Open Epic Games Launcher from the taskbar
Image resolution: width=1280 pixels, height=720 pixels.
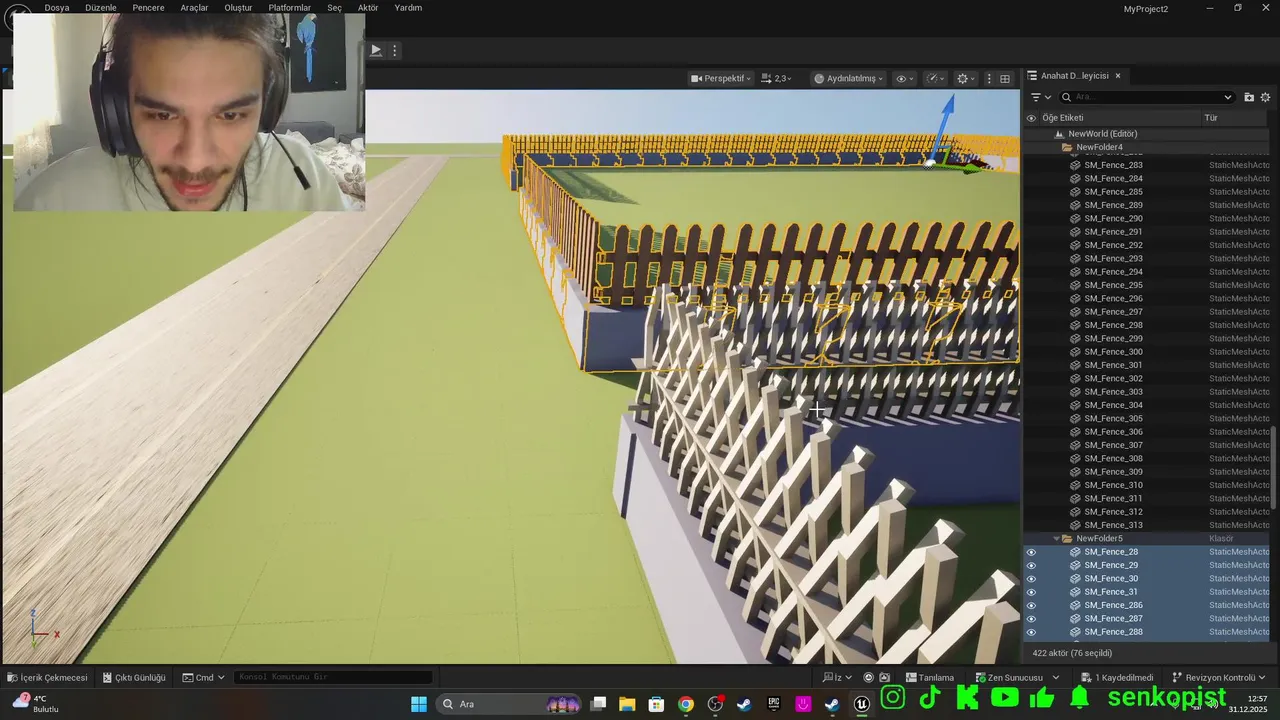[x=774, y=704]
